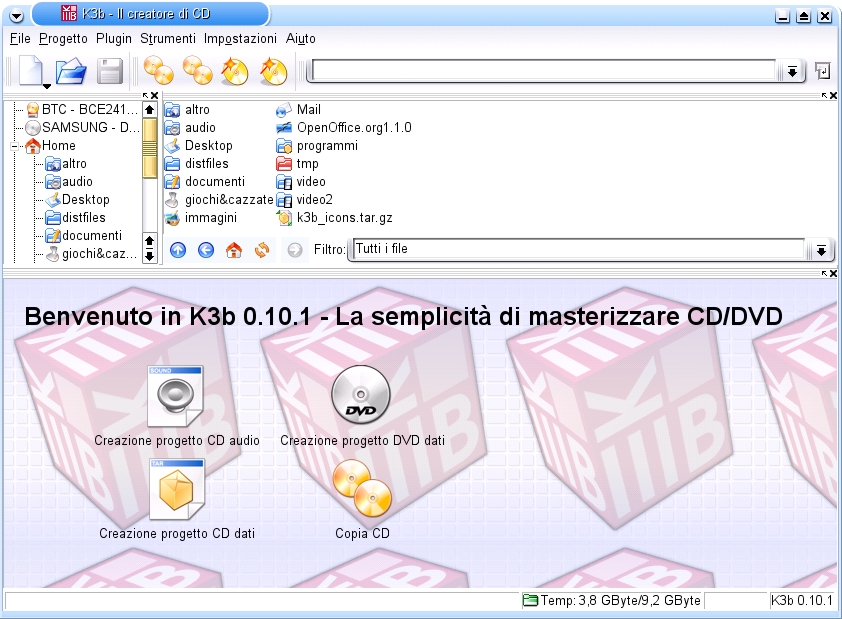Open the Aiuto menu
The width and height of the screenshot is (842, 619).
pos(301,39)
